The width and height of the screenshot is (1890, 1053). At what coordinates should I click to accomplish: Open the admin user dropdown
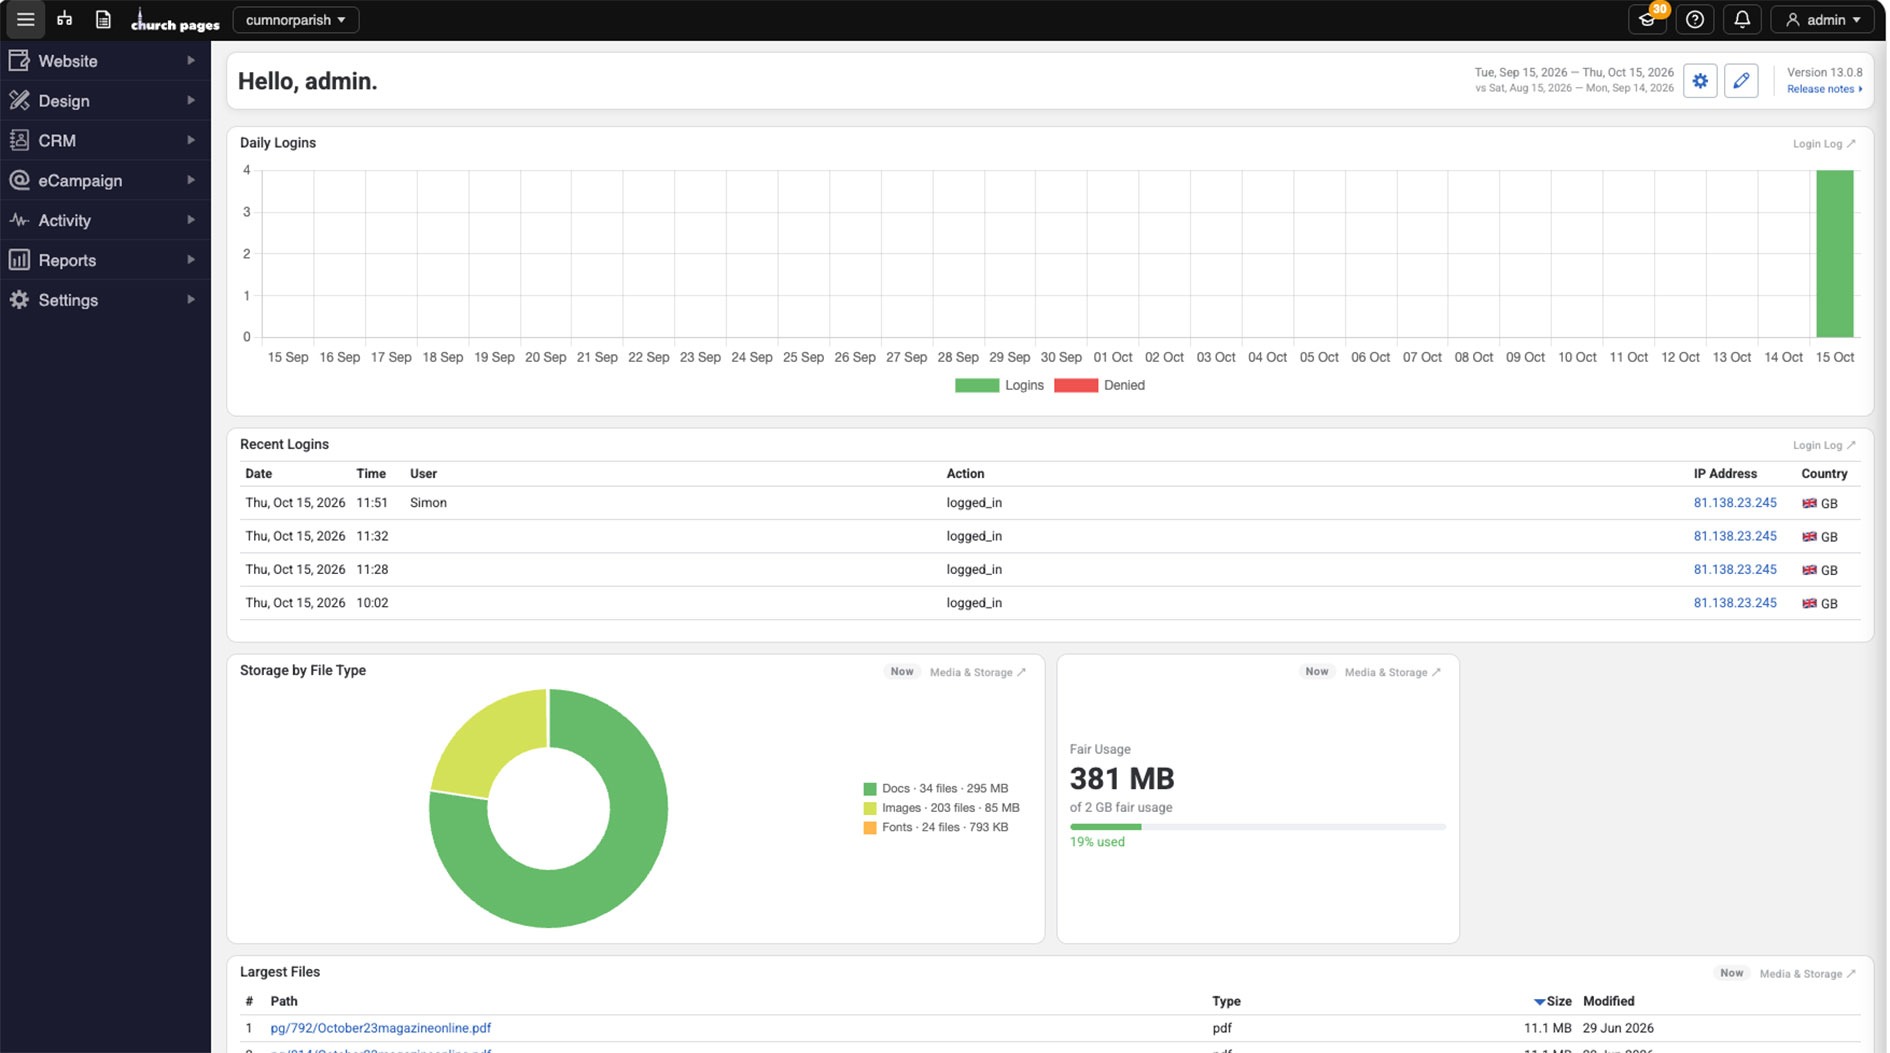coord(1823,20)
